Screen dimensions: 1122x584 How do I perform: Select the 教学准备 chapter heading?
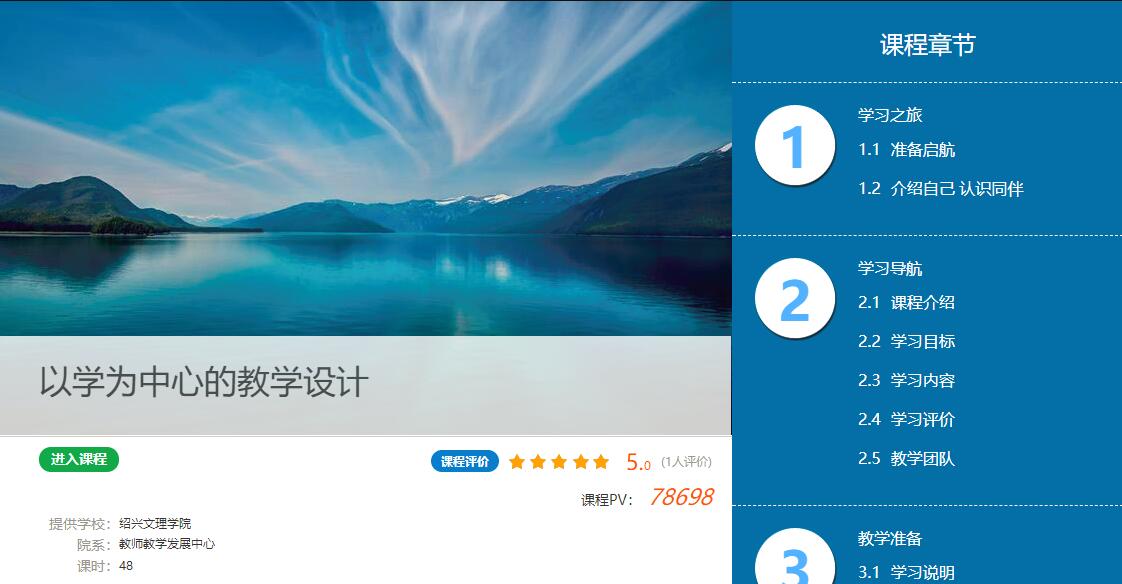point(890,538)
